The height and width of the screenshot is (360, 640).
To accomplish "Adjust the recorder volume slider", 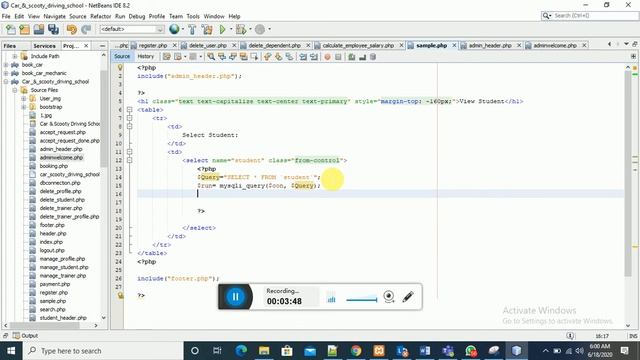I will (362, 300).
